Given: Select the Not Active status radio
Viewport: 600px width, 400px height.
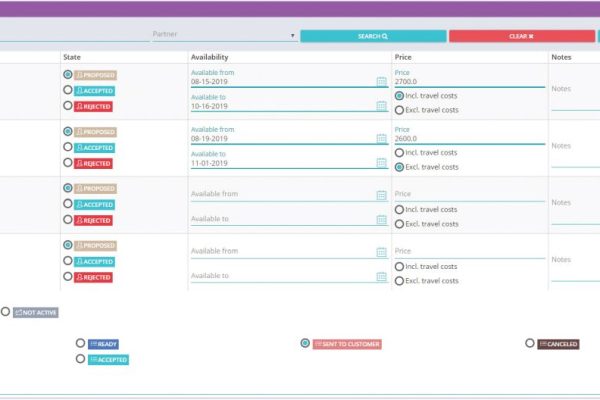Looking at the screenshot, I should pos(5,312).
